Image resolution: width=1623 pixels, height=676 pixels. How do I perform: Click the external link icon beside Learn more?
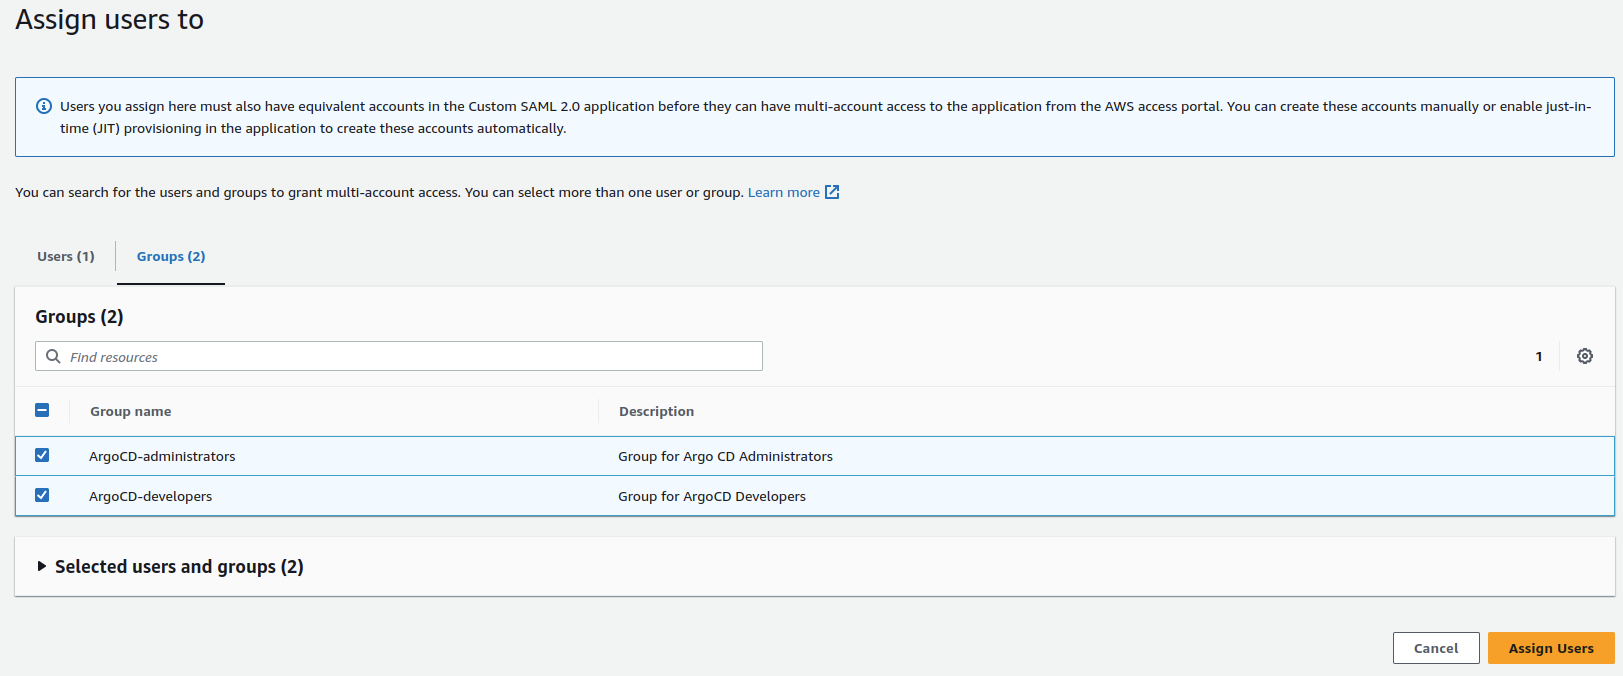tap(832, 192)
